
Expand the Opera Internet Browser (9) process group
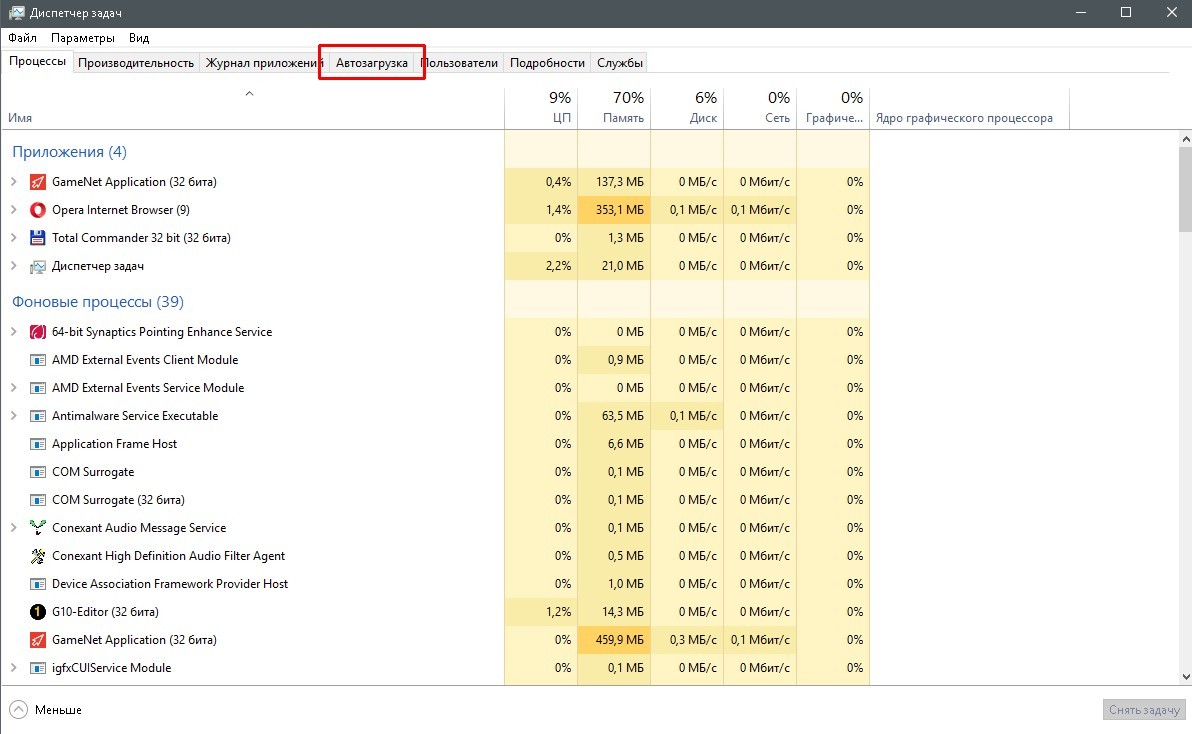14,210
